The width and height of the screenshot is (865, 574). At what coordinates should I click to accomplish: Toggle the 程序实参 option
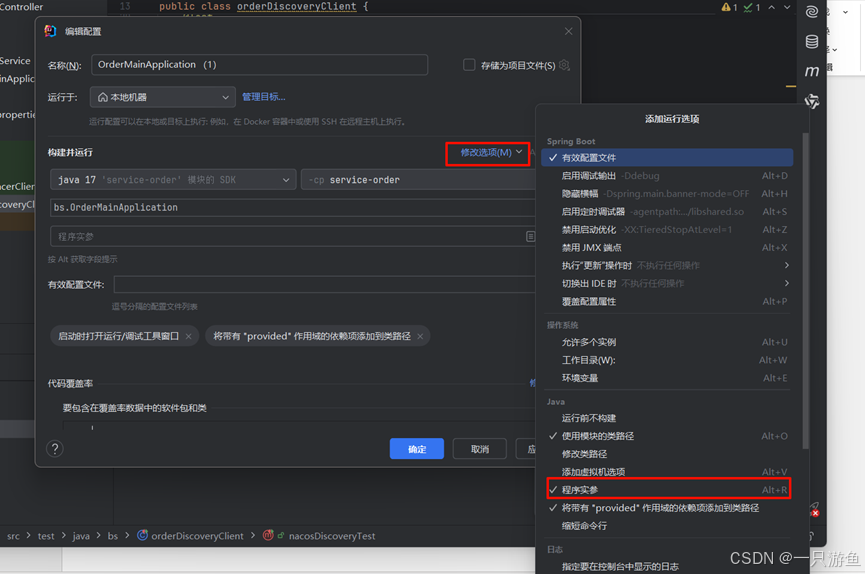[667, 490]
